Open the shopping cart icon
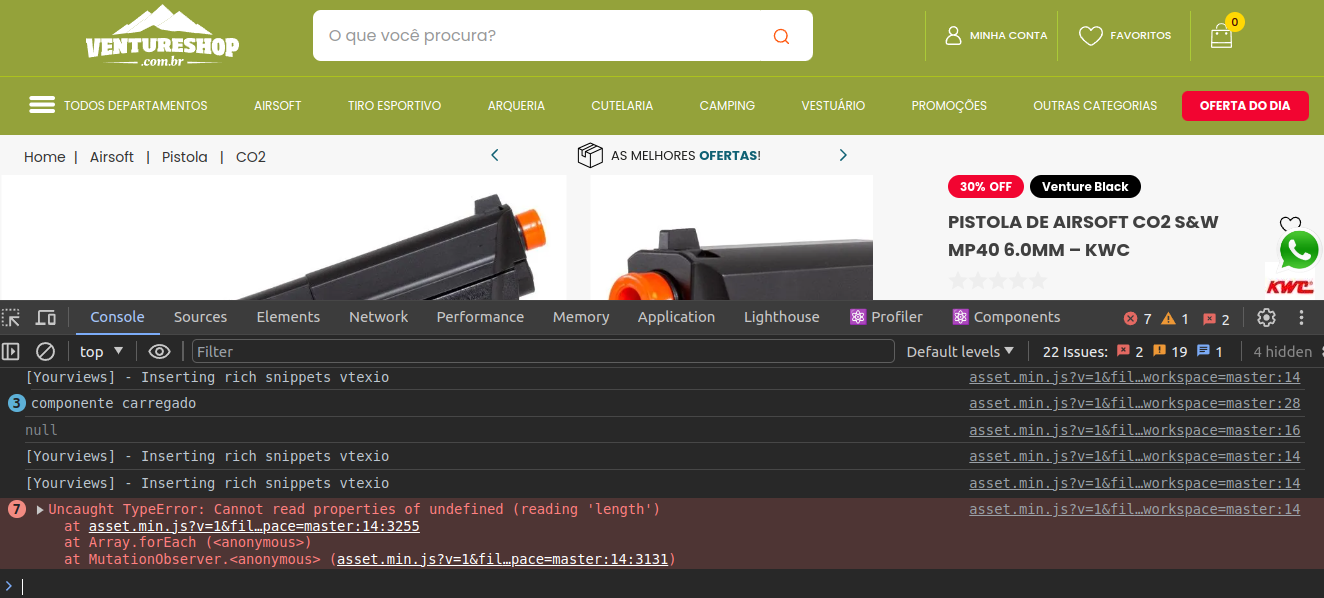 click(1221, 36)
